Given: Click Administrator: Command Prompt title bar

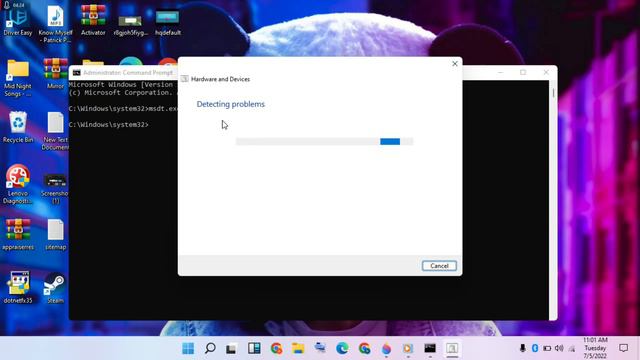Looking at the screenshot, I should point(128,73).
